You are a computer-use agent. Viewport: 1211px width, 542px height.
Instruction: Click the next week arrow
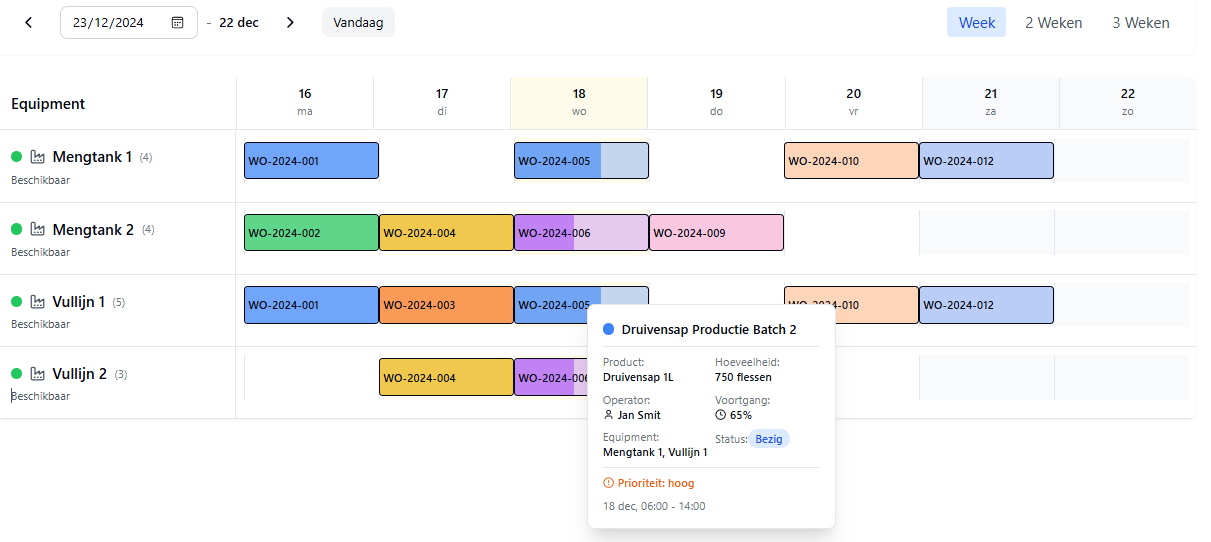point(290,22)
